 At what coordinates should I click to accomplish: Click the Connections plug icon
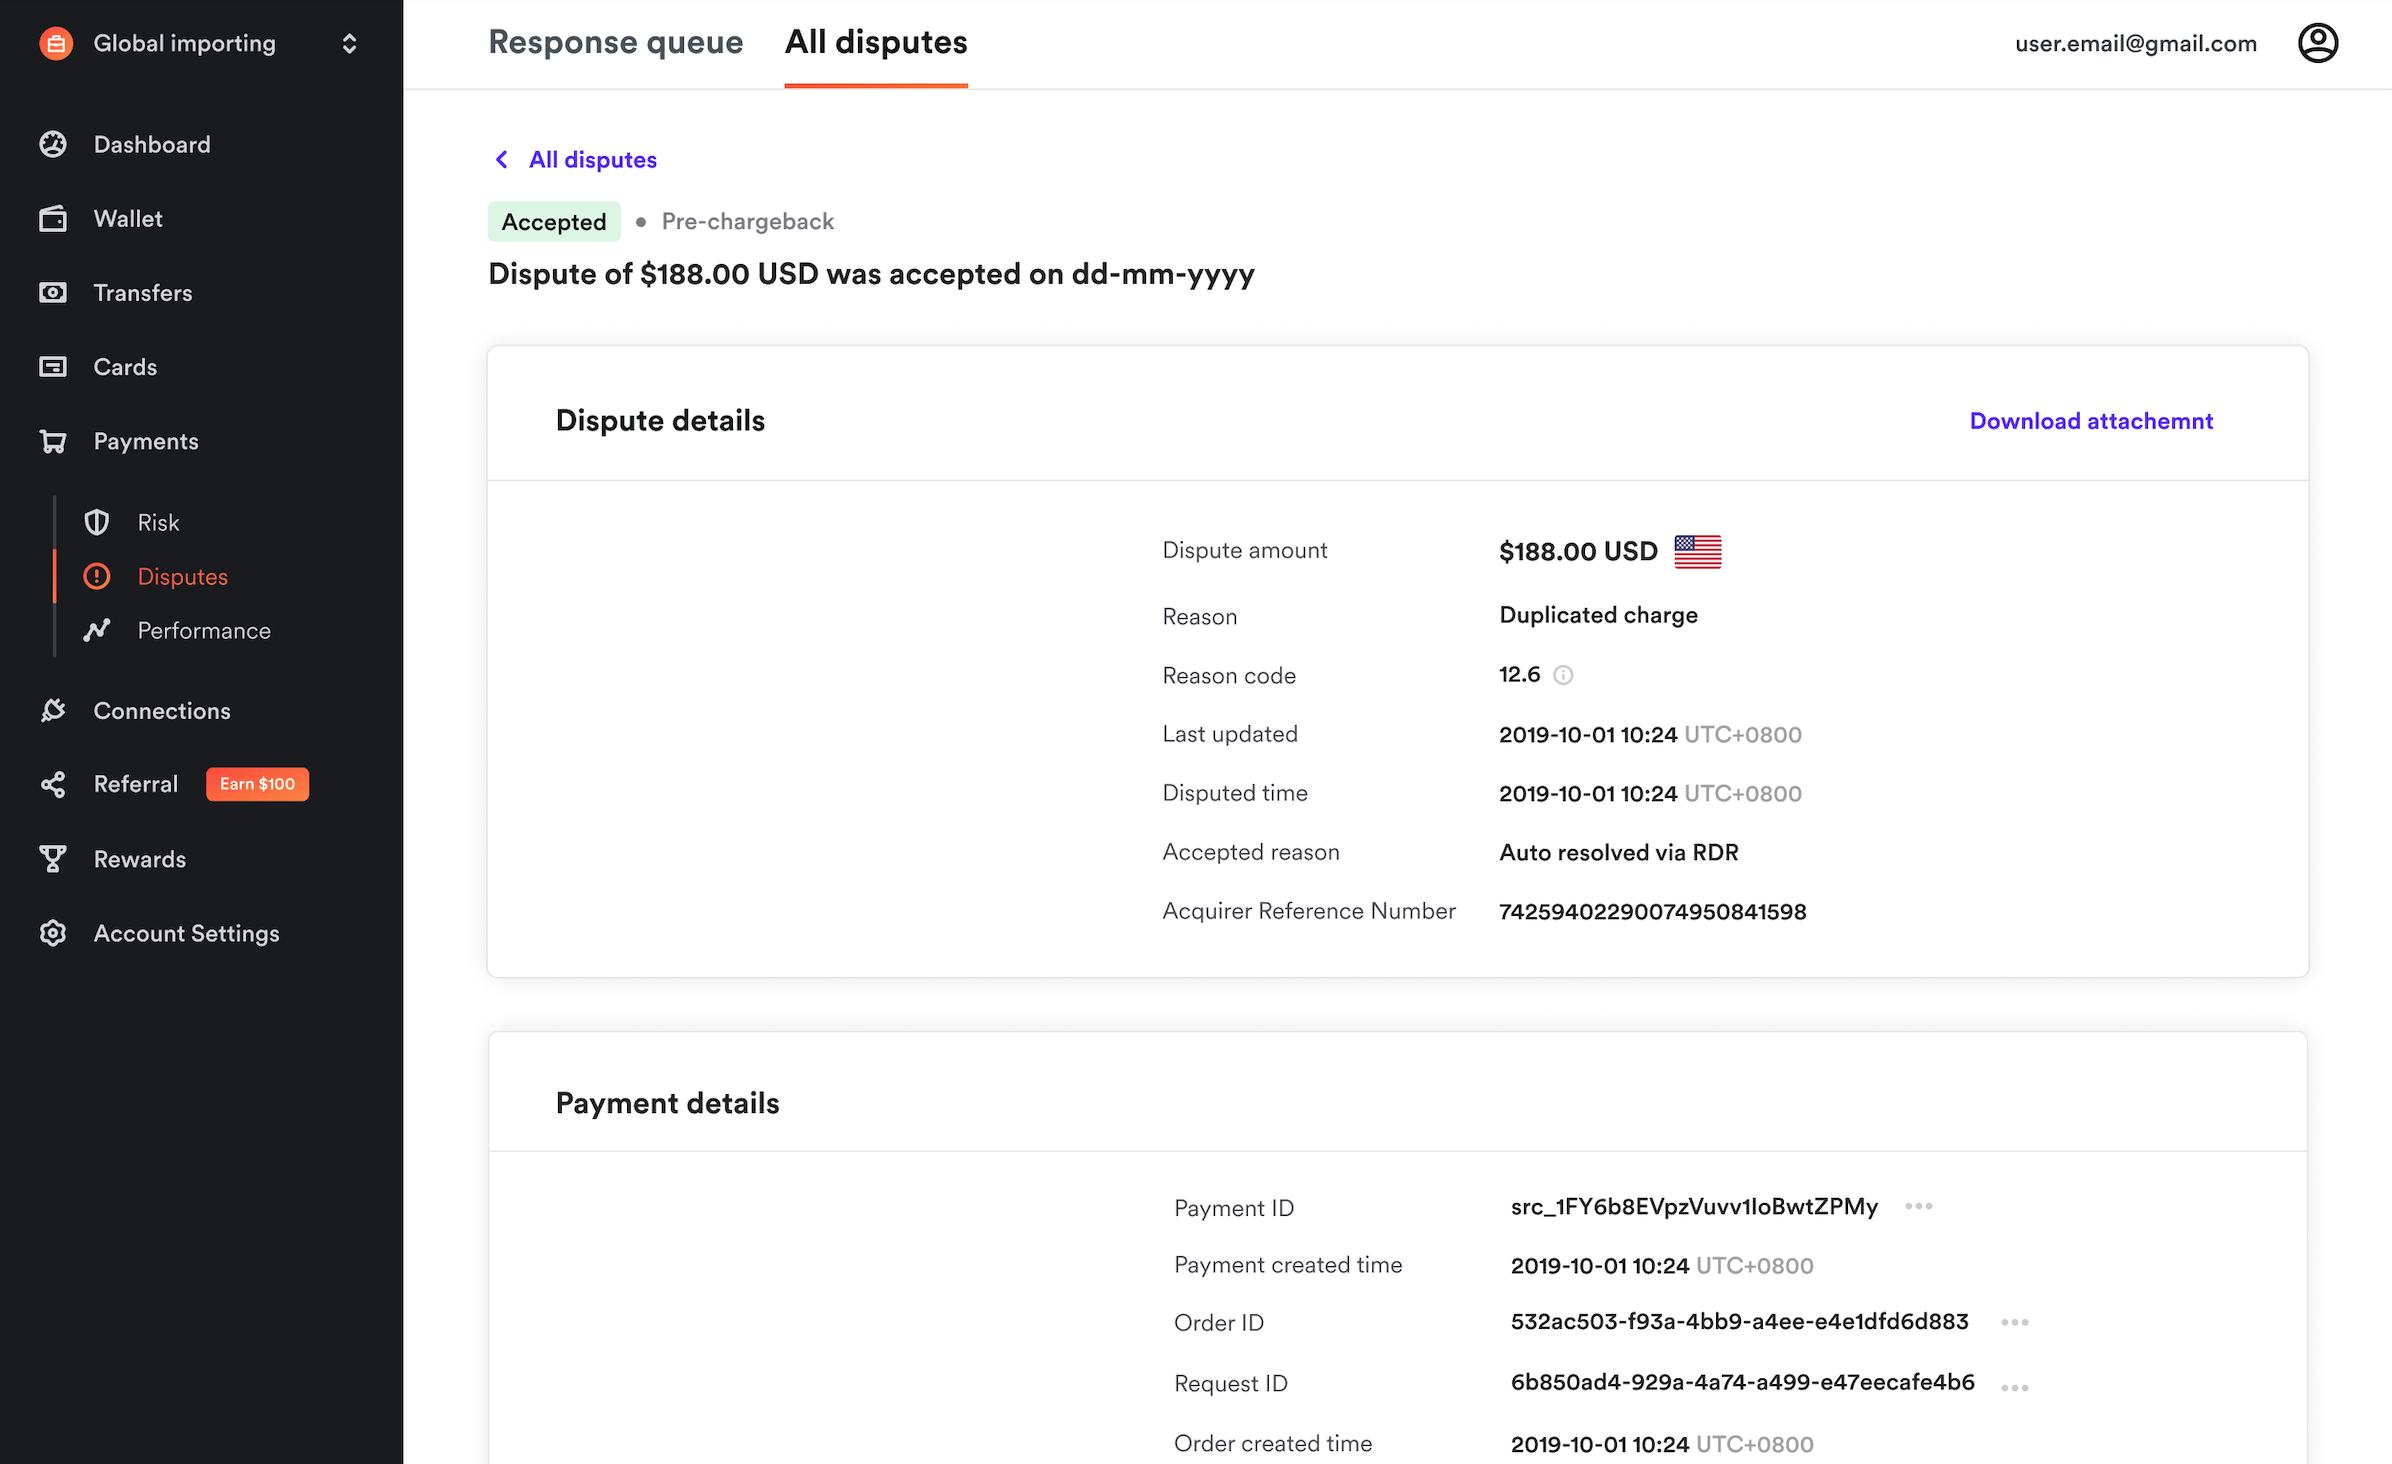pos(53,710)
